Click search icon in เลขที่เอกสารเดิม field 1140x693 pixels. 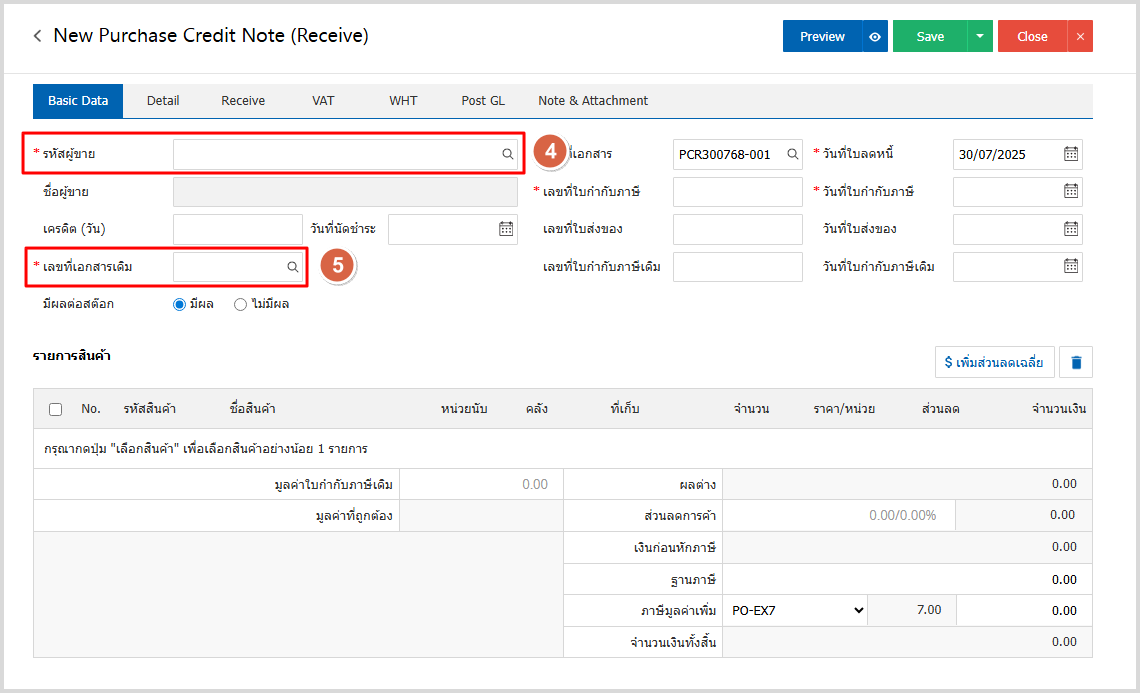(x=293, y=267)
